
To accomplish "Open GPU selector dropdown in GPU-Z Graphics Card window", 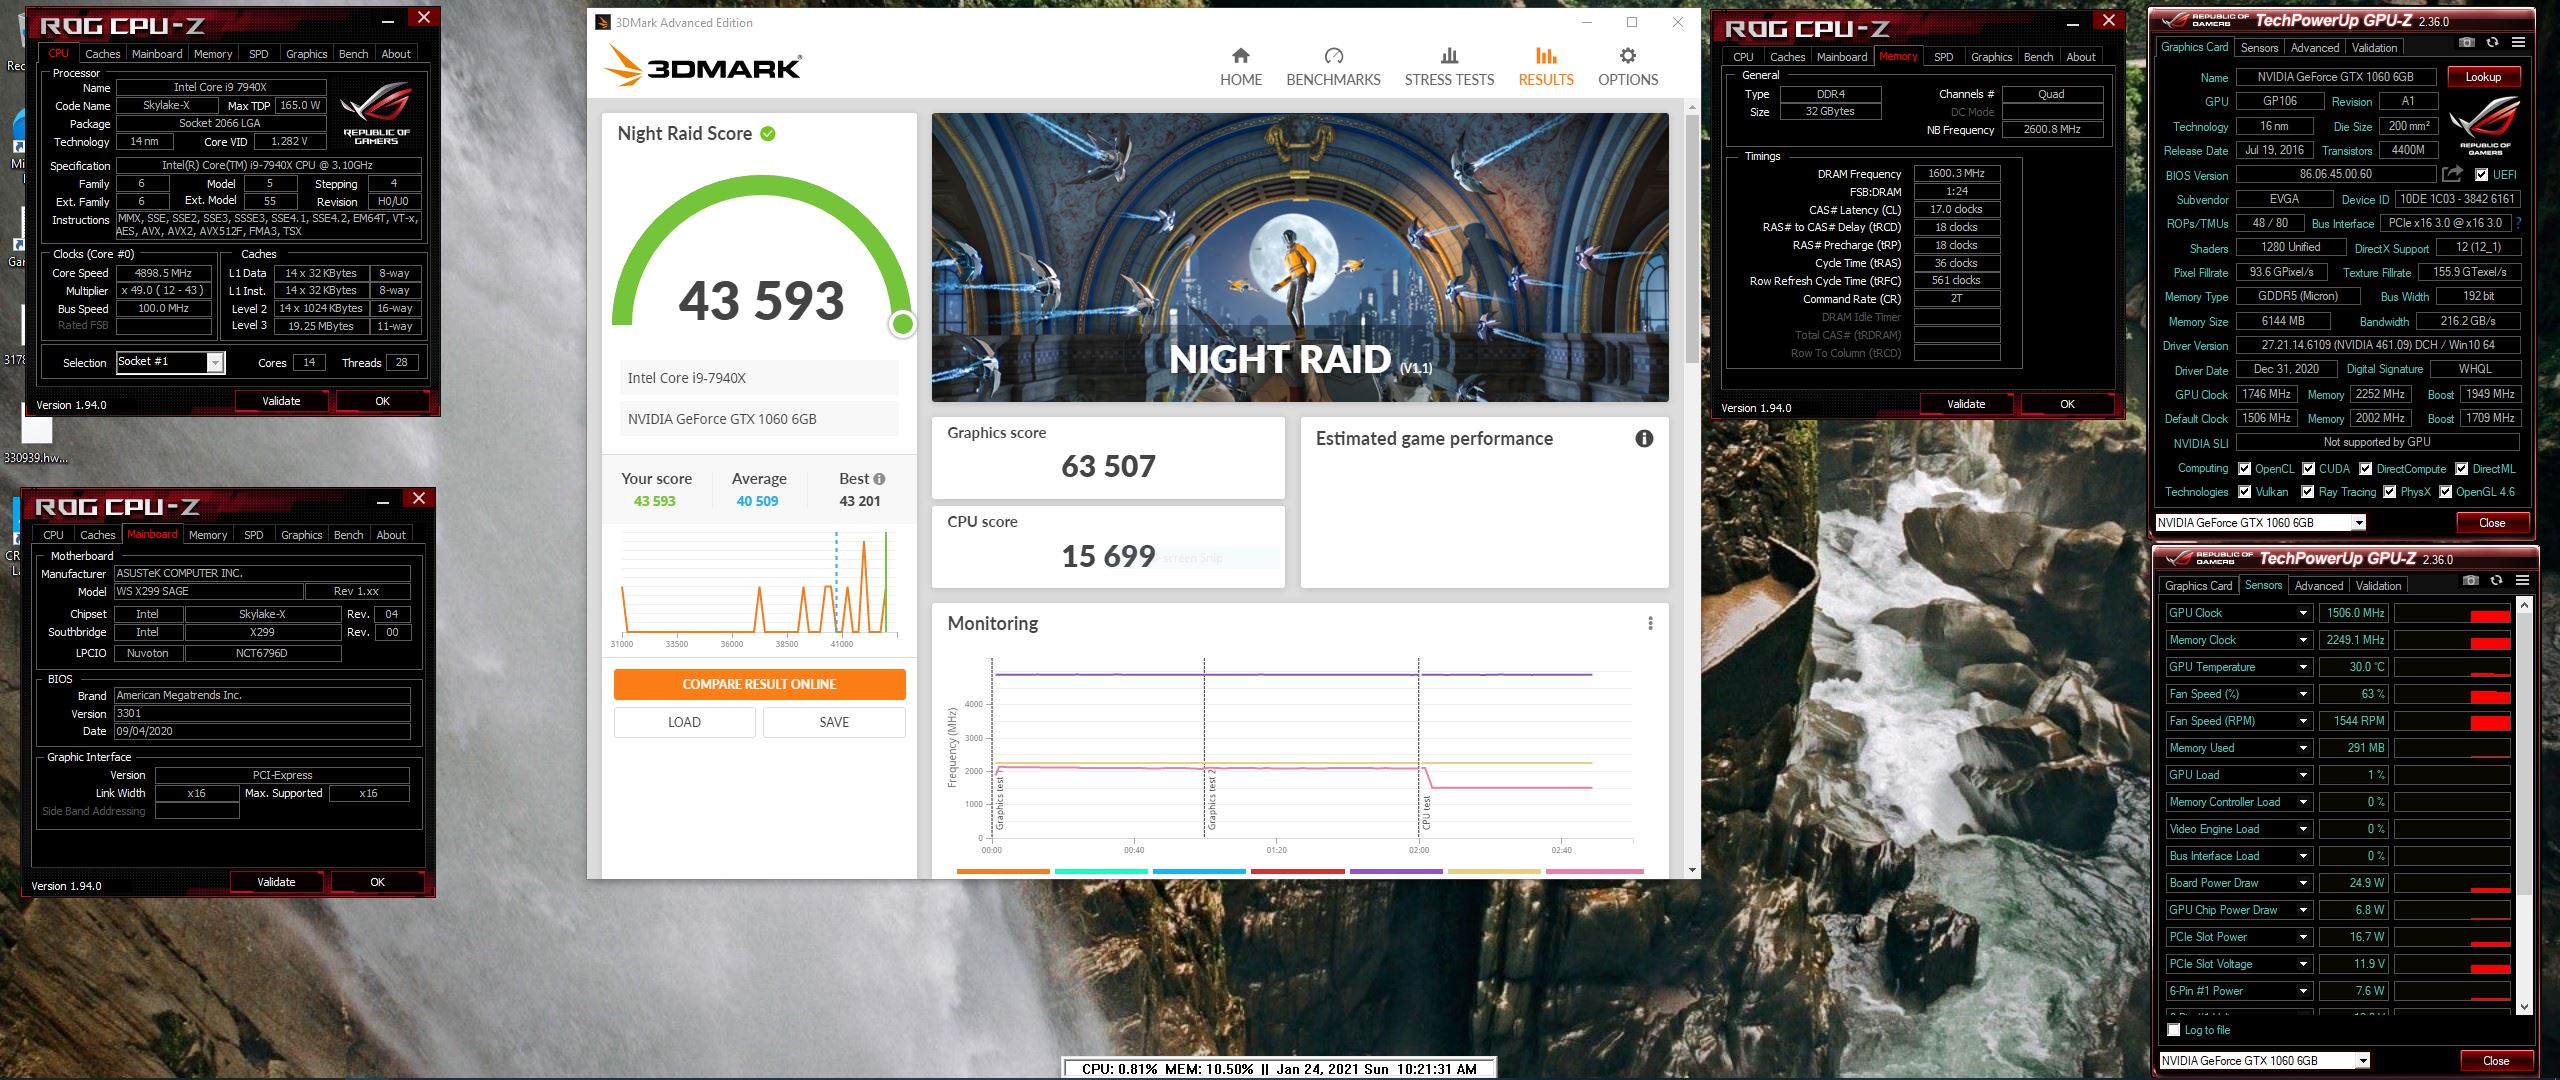I will [2358, 523].
